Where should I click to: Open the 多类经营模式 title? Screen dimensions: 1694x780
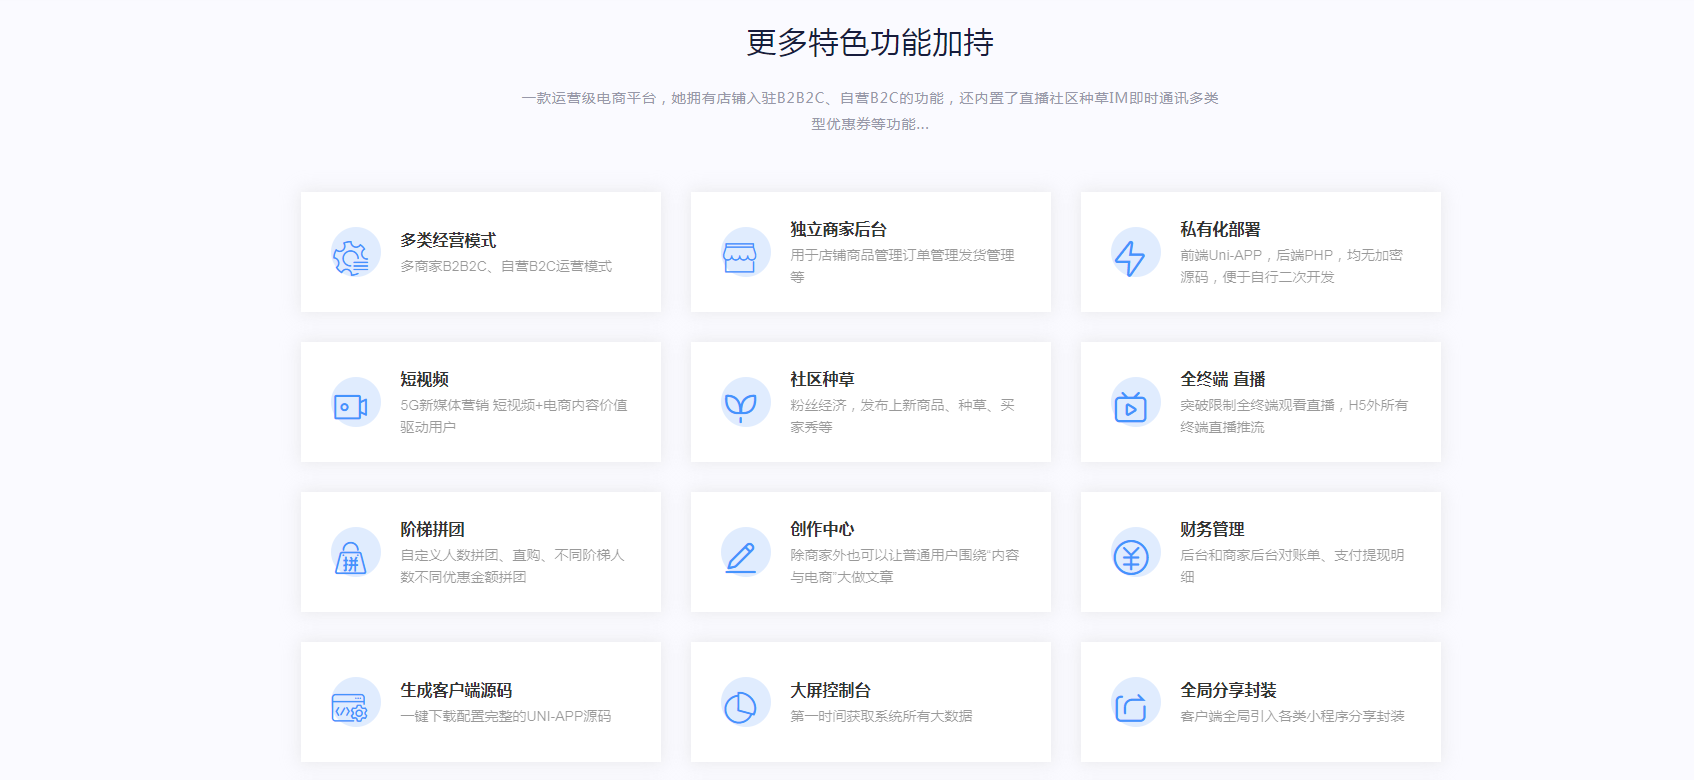pos(448,241)
